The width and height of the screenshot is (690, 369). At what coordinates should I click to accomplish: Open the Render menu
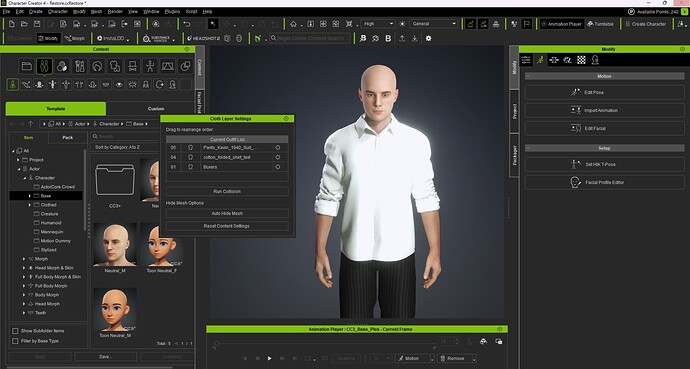115,11
